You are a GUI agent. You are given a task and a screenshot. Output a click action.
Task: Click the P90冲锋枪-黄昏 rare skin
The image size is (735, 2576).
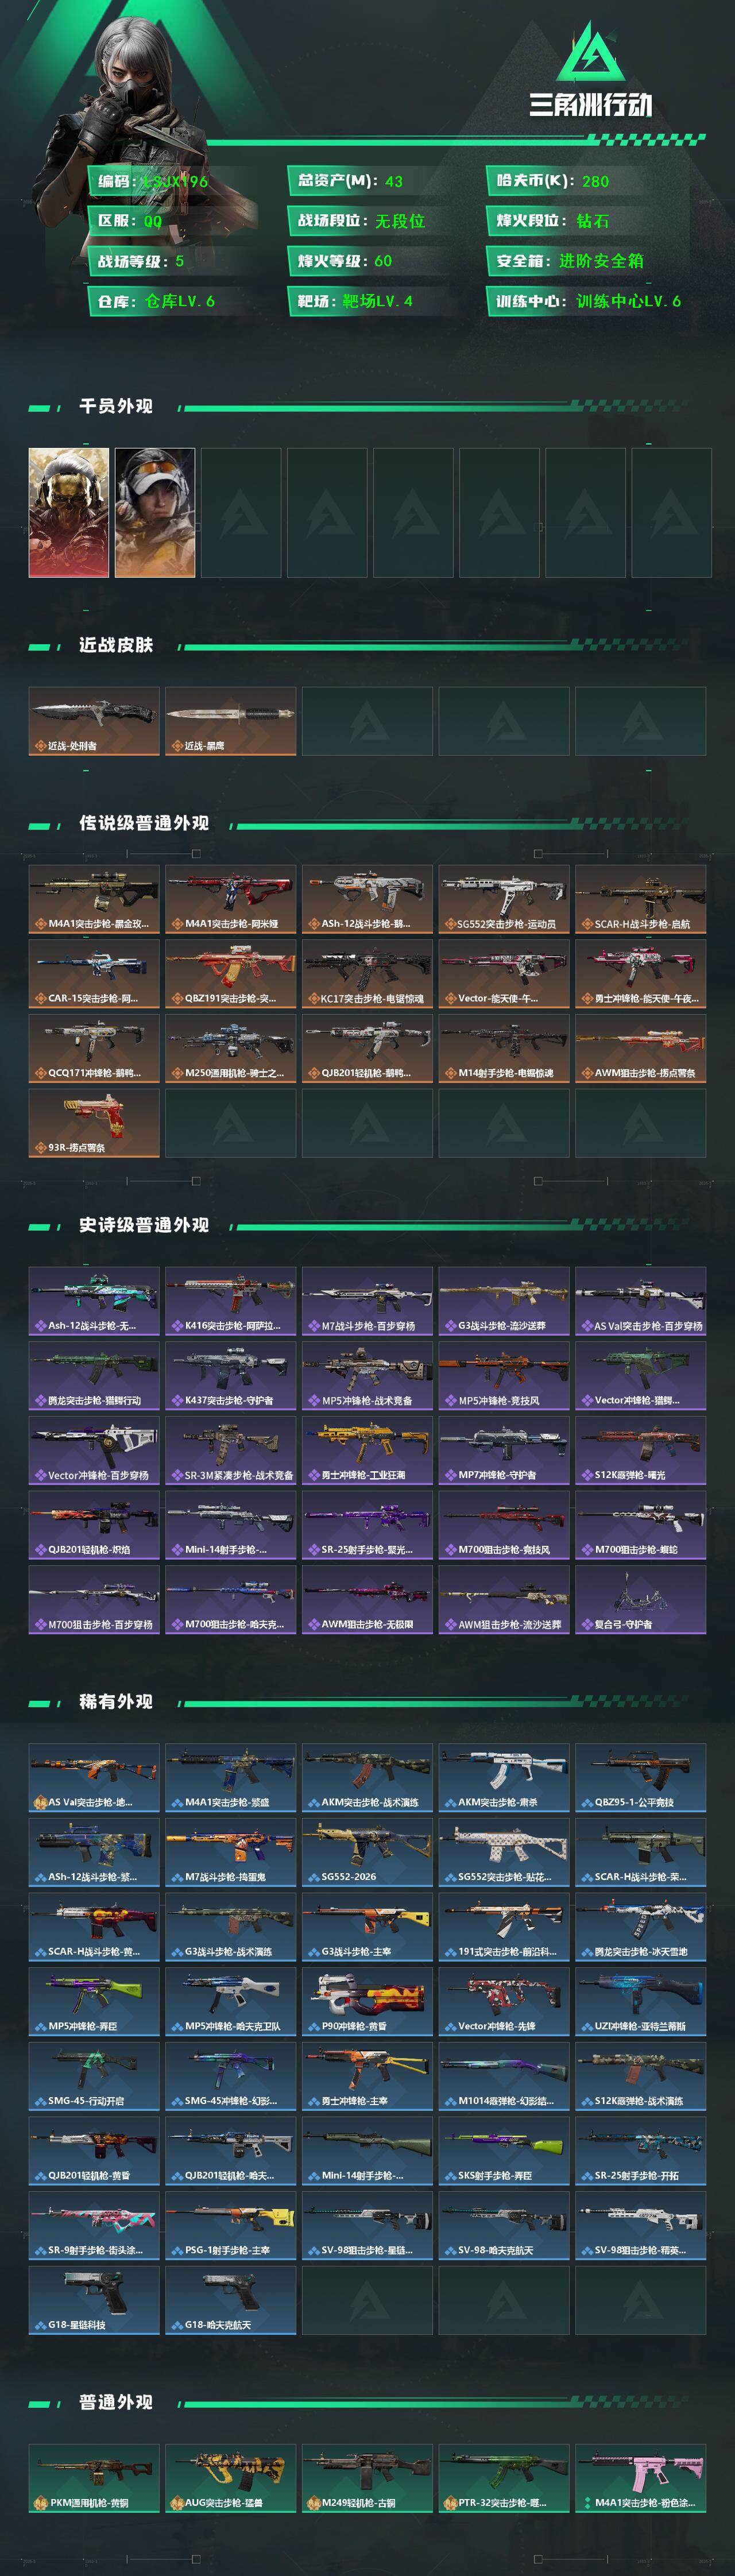[367, 2001]
